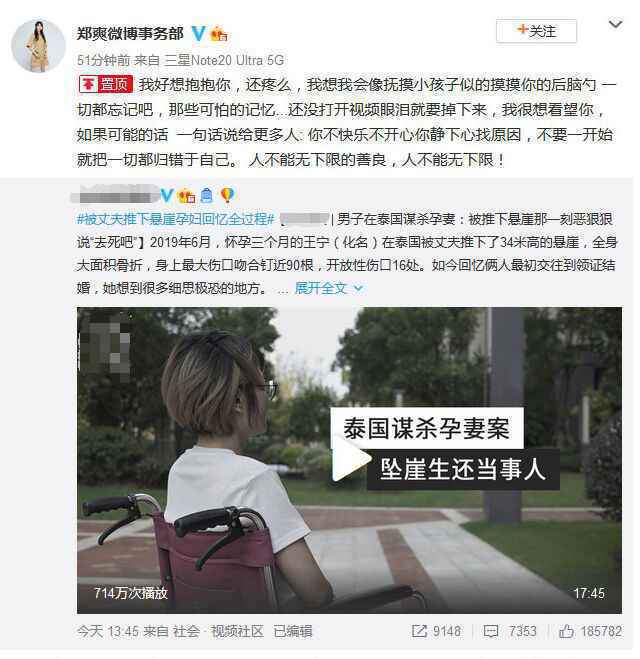Open the profile avatar of 郑爽微博事务部

pyautogui.click(x=38, y=46)
